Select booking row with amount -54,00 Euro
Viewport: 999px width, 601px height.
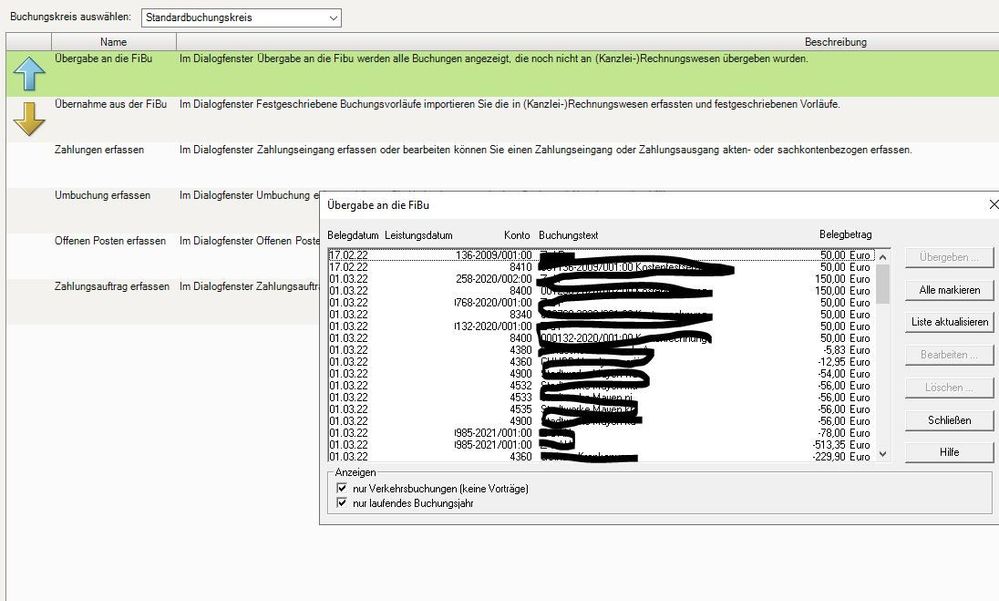[x=601, y=373]
